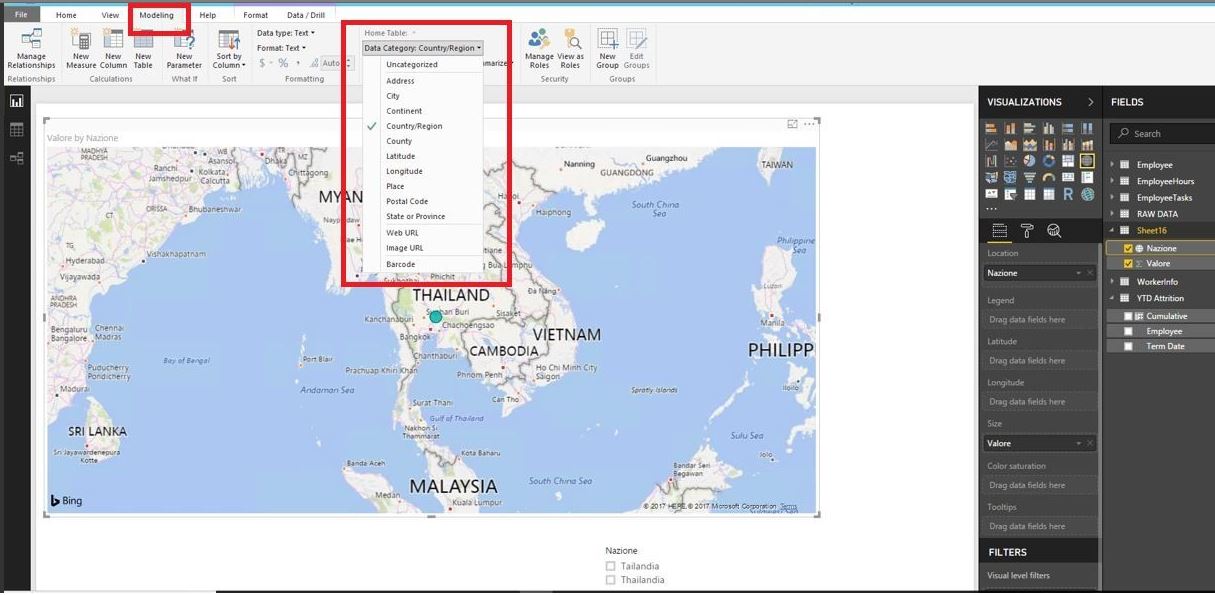Select the highlighted Map visualization icon

[1087, 161]
